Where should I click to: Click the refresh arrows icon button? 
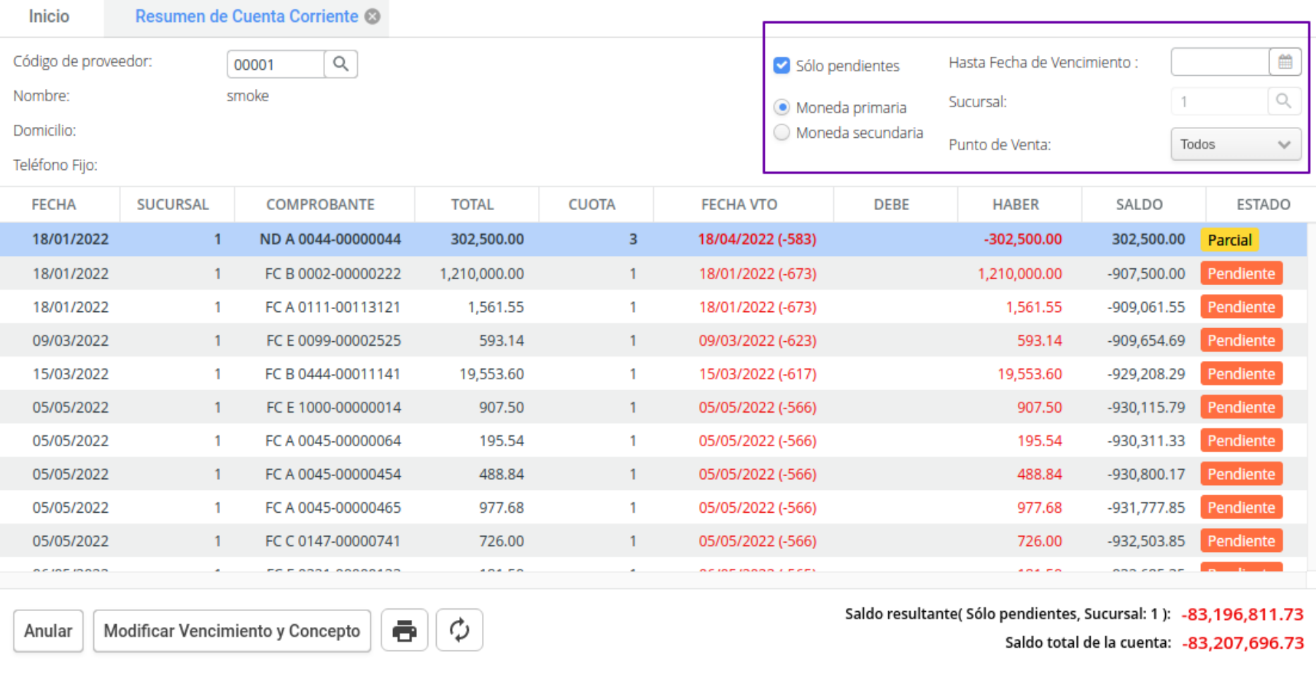(459, 631)
